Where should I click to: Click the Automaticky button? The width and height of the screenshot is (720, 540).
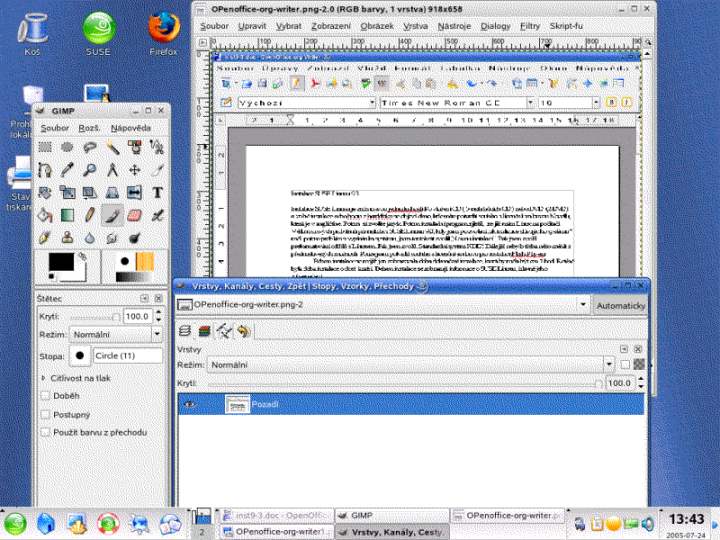click(x=621, y=305)
